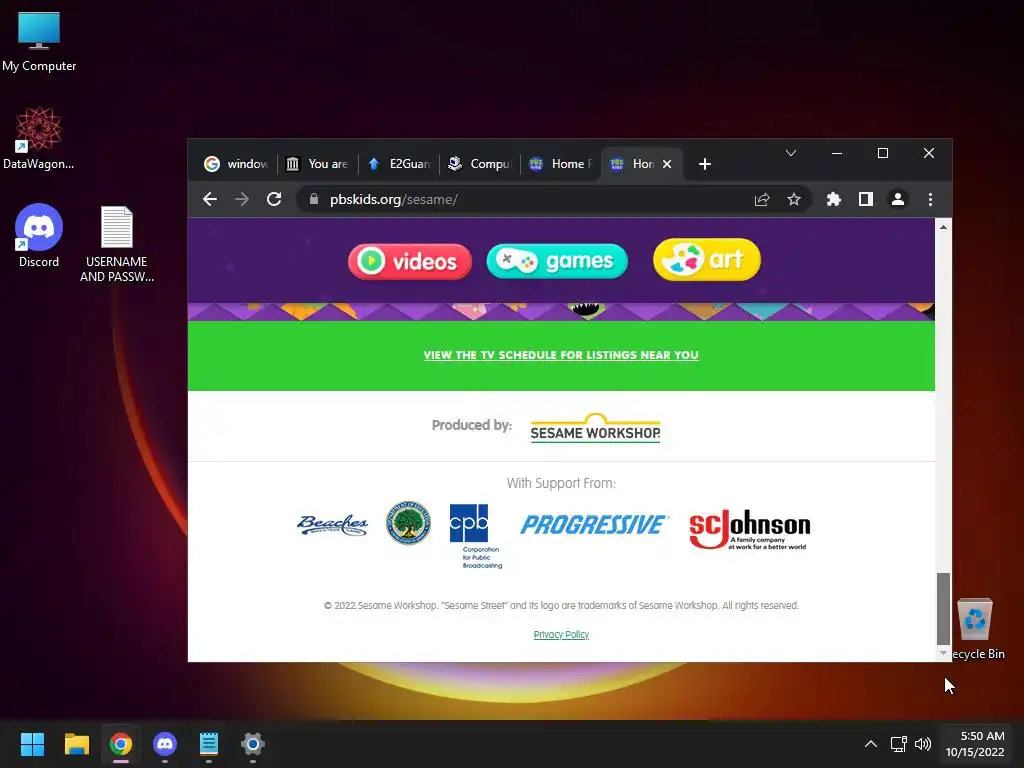Open the network tray icon
1024x768 pixels.
[899, 744]
